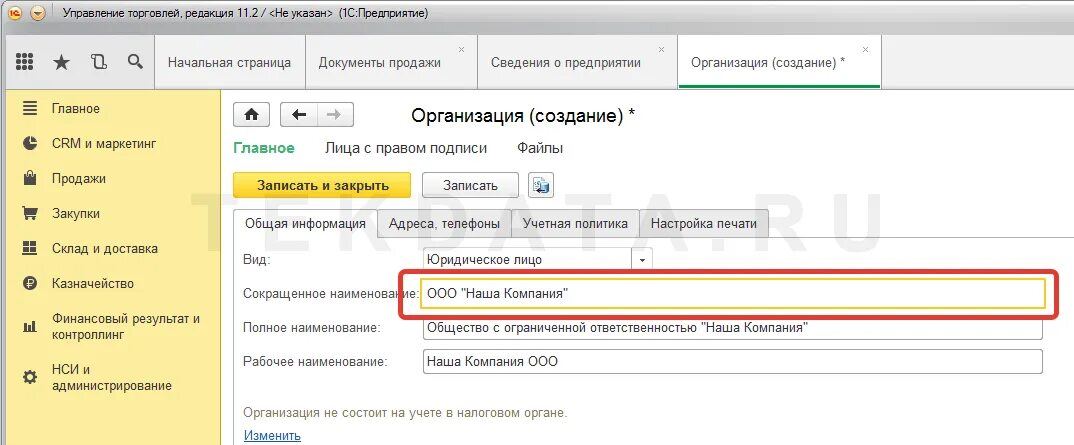
Task: Click the Финансовый результат bar chart icon
Action: pyautogui.click(x=29, y=327)
